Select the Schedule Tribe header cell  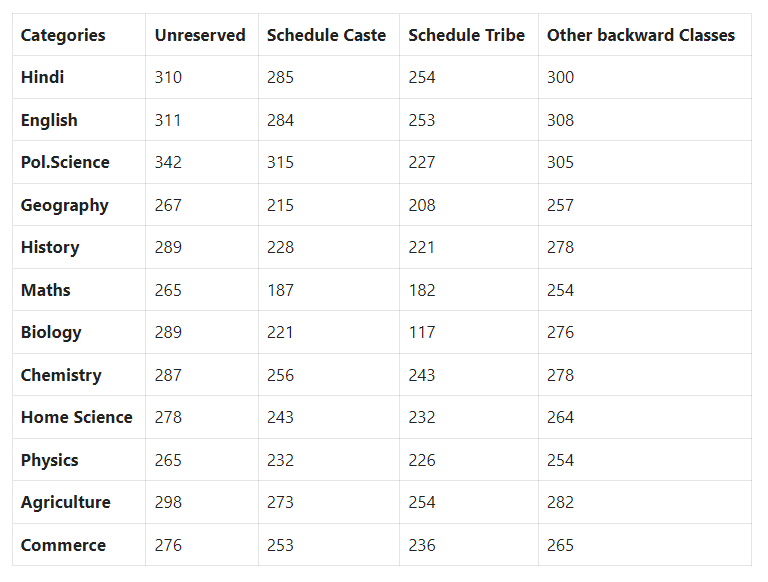click(466, 35)
